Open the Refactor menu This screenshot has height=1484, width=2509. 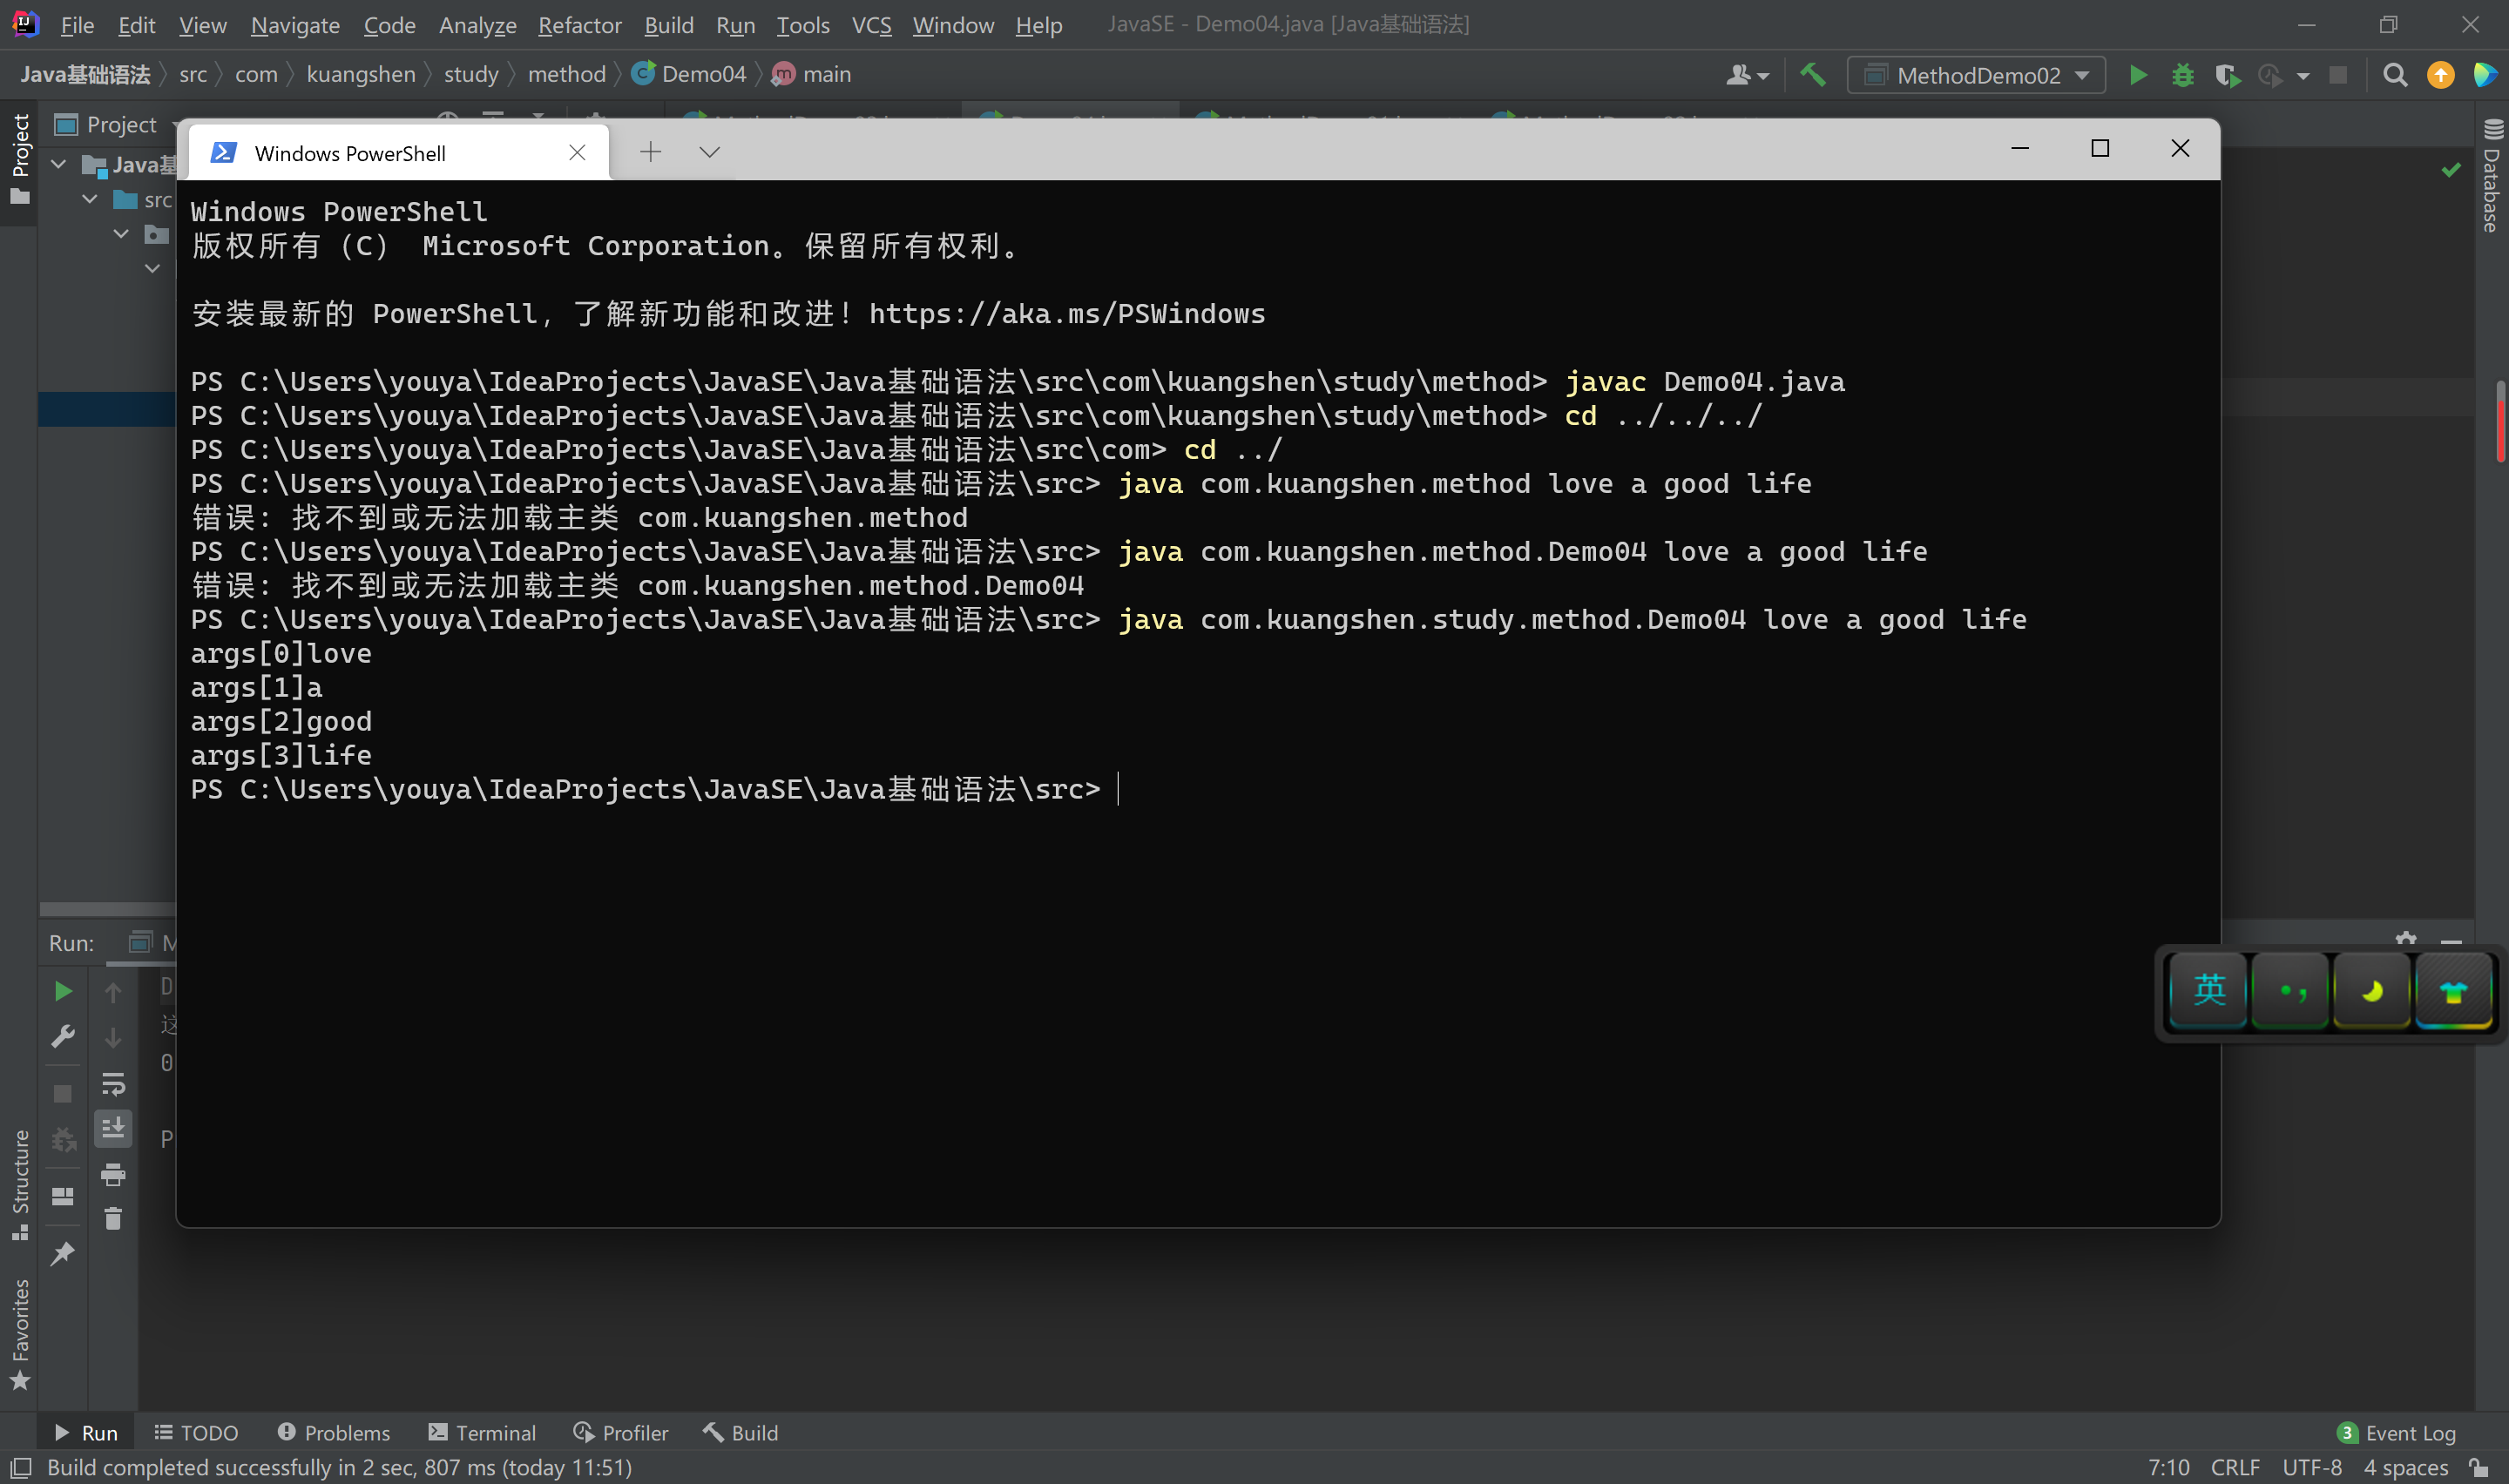579,25
